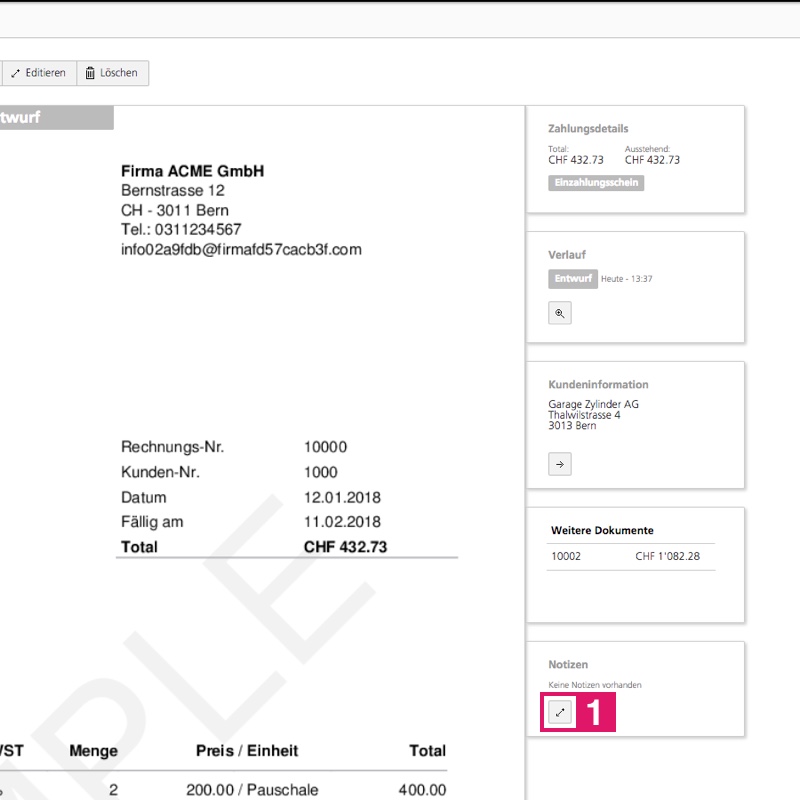Image resolution: width=800 pixels, height=800 pixels.
Task: Click the due date 11.02.2018
Action: pyautogui.click(x=342, y=521)
